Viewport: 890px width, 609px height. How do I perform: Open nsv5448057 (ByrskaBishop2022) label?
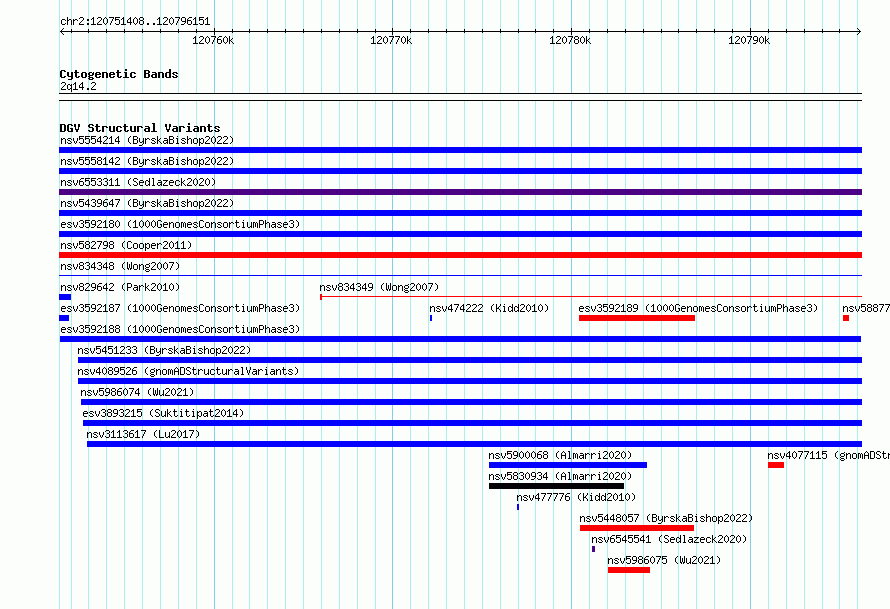tap(666, 518)
